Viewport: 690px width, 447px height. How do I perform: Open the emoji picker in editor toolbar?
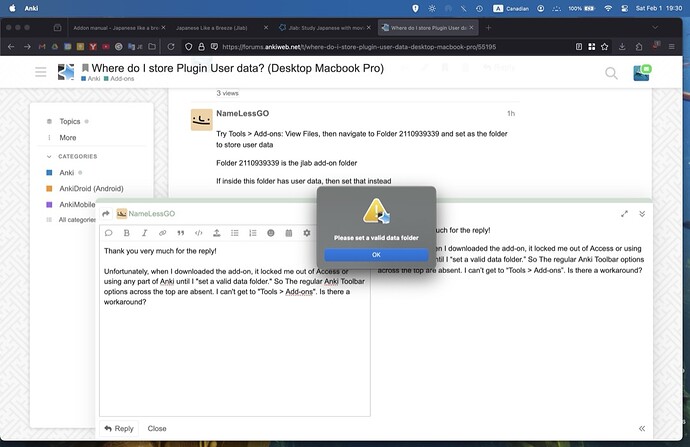(x=271, y=233)
